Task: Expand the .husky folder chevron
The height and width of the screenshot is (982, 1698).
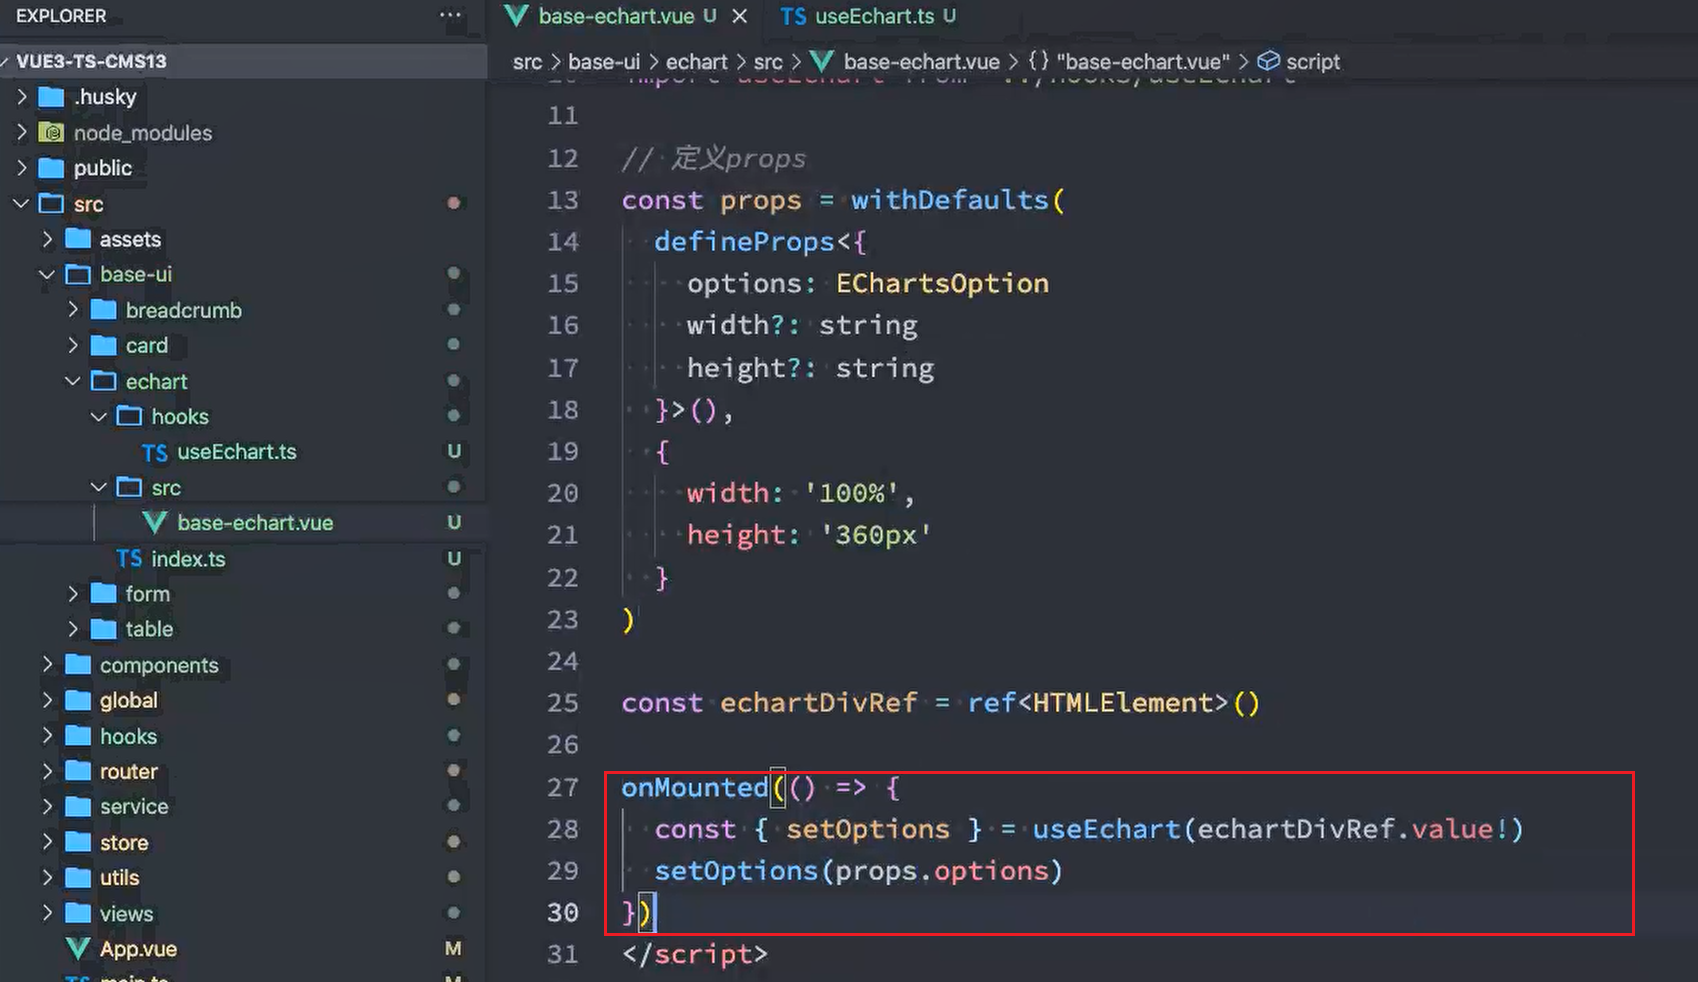Action: [x=22, y=97]
